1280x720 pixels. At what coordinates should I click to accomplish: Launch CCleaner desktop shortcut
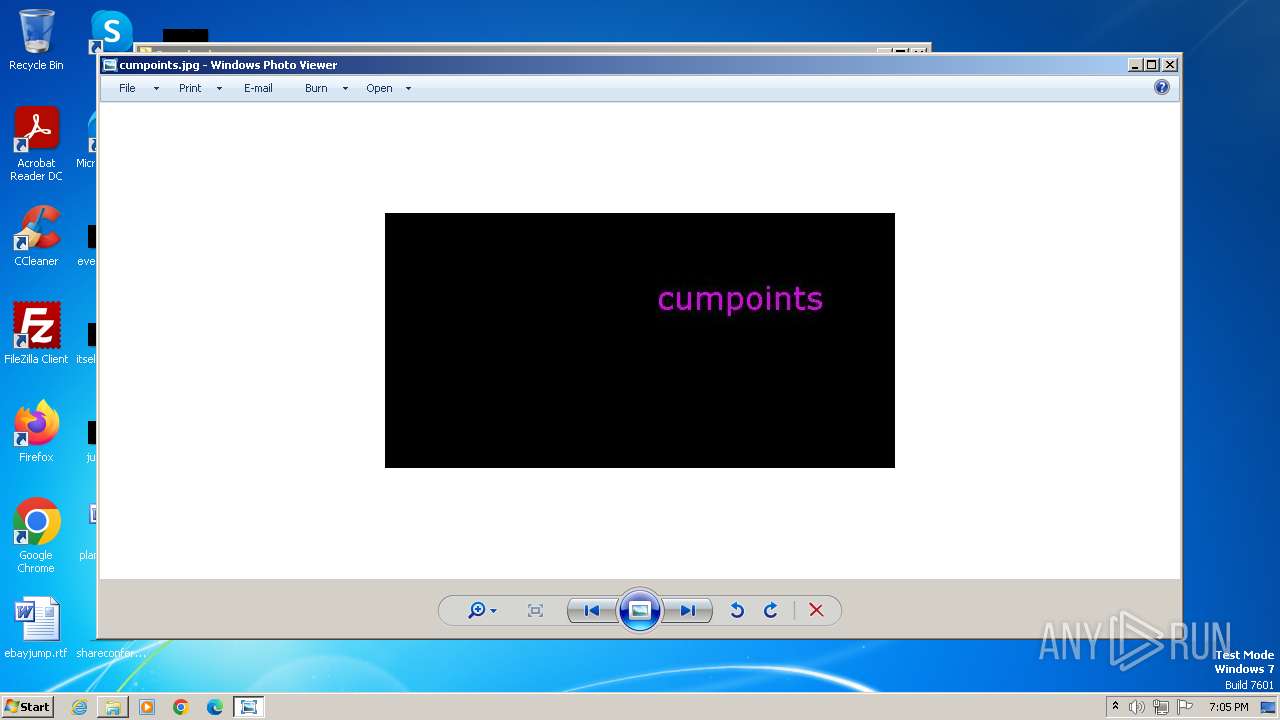[36, 236]
